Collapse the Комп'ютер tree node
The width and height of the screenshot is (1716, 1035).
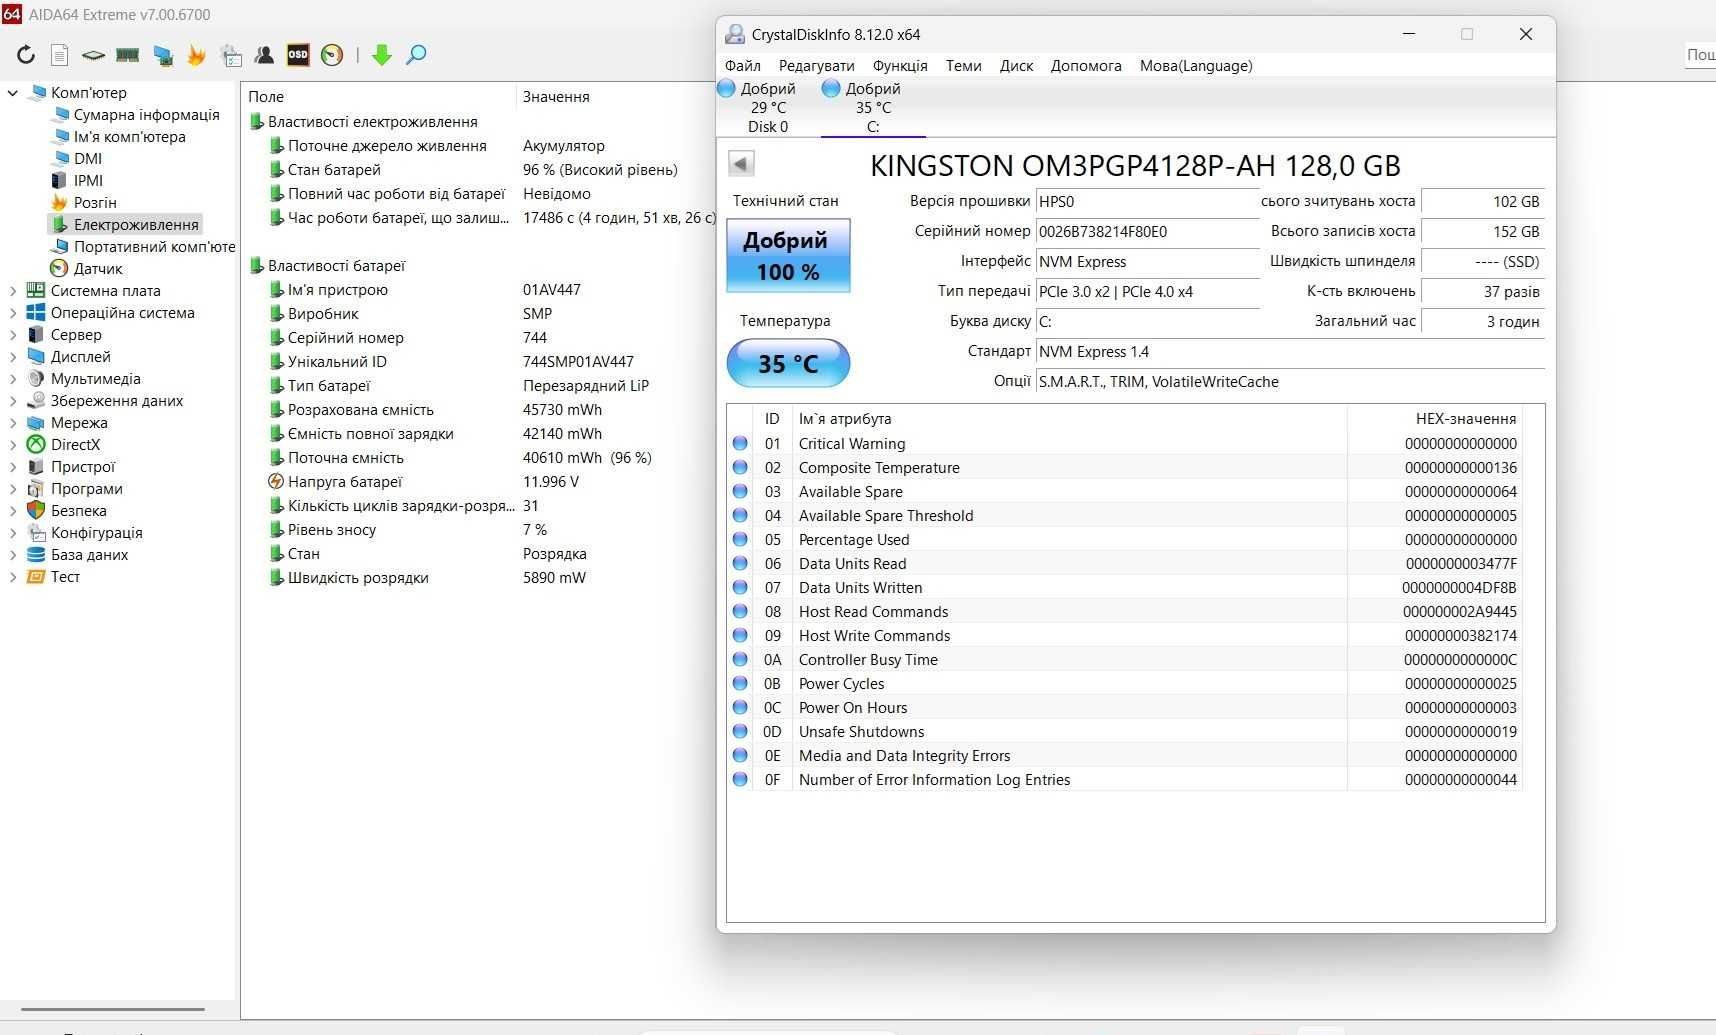[13, 92]
